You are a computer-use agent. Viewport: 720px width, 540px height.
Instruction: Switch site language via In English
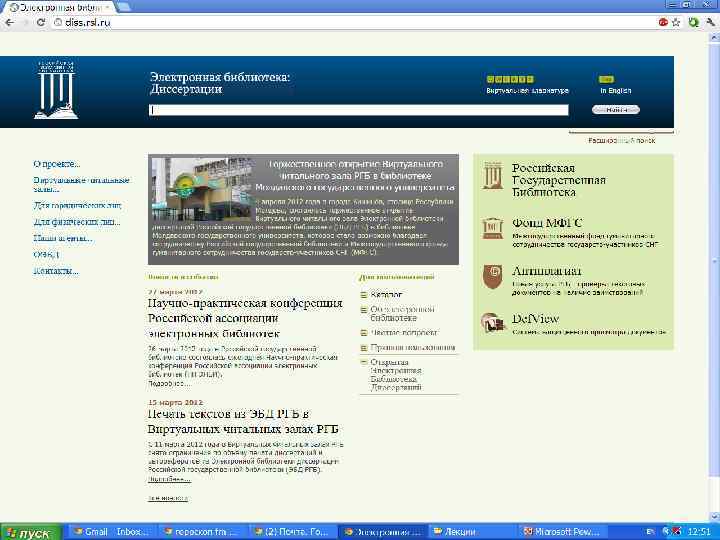616,91
